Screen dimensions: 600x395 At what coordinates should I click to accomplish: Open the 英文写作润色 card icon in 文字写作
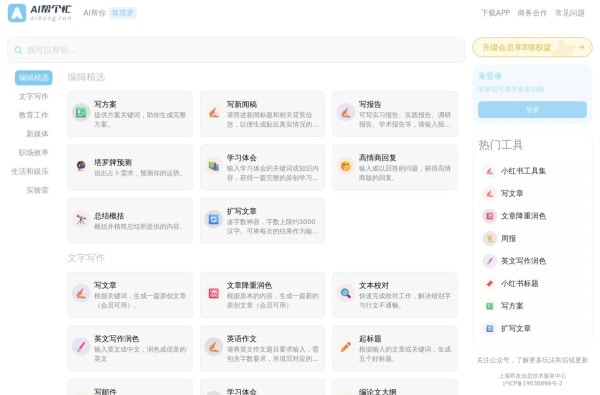(81, 347)
